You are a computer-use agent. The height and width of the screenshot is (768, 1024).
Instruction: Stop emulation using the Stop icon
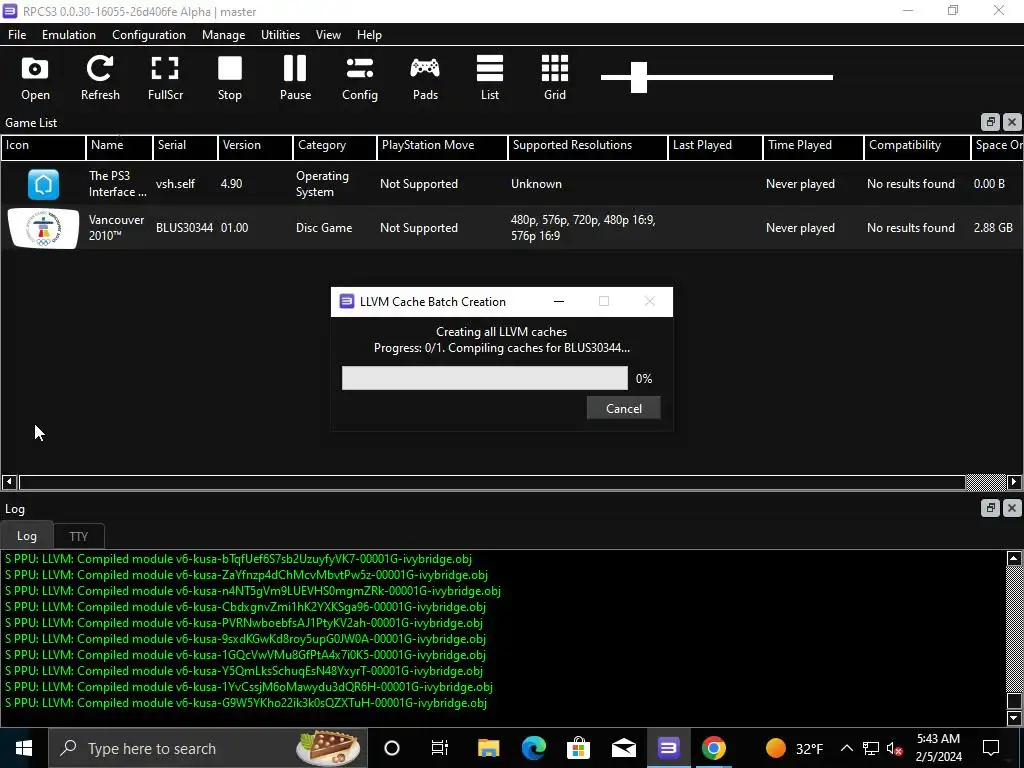click(230, 78)
